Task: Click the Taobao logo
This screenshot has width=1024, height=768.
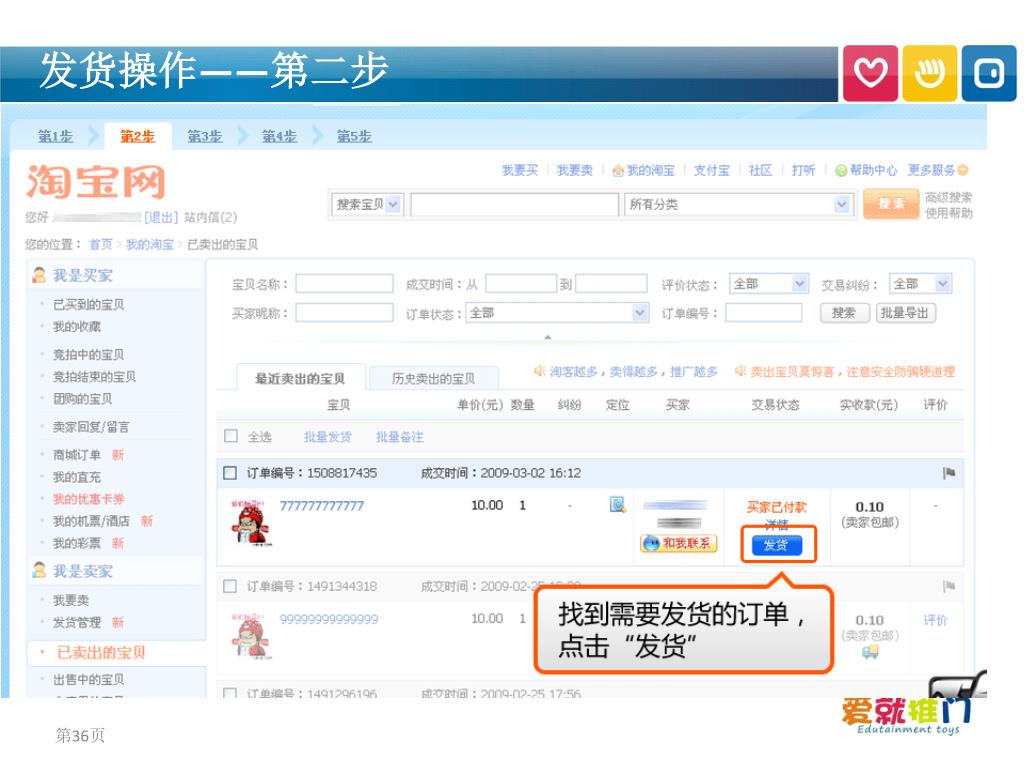Action: click(96, 181)
